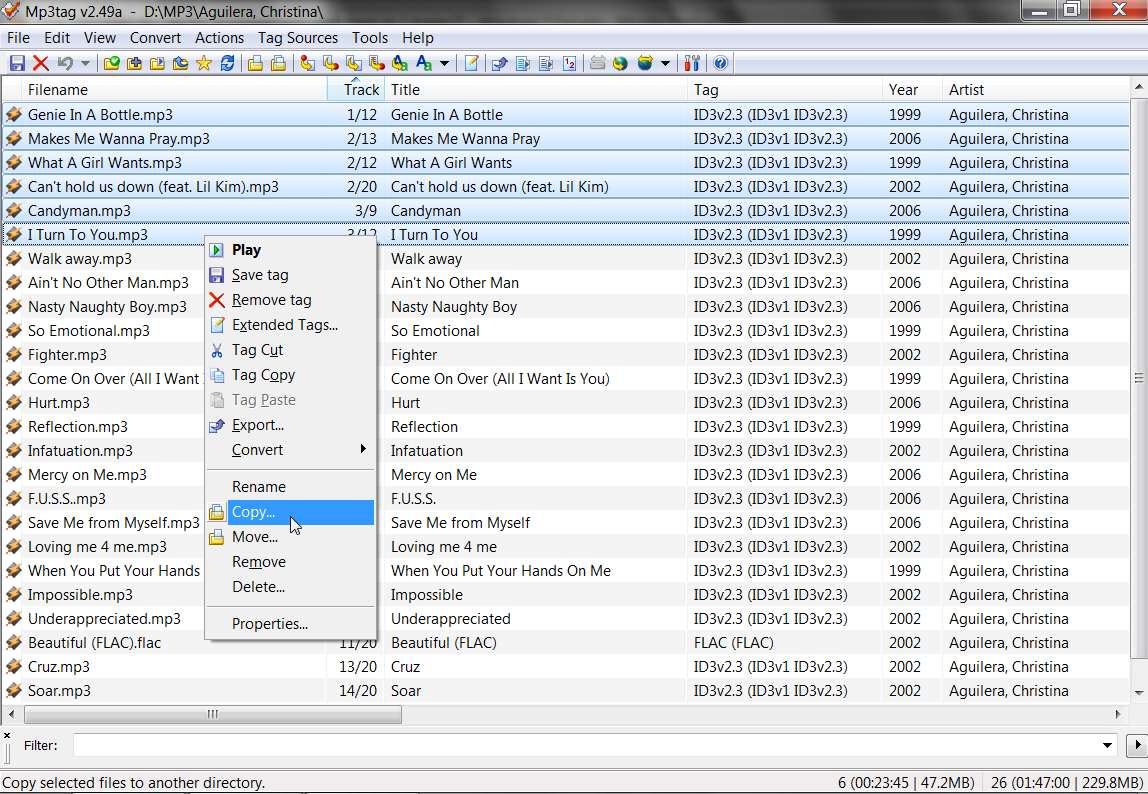1148x794 pixels.
Task: Select the 'Genie In A Bottle.mp3' file row
Action: [565, 115]
